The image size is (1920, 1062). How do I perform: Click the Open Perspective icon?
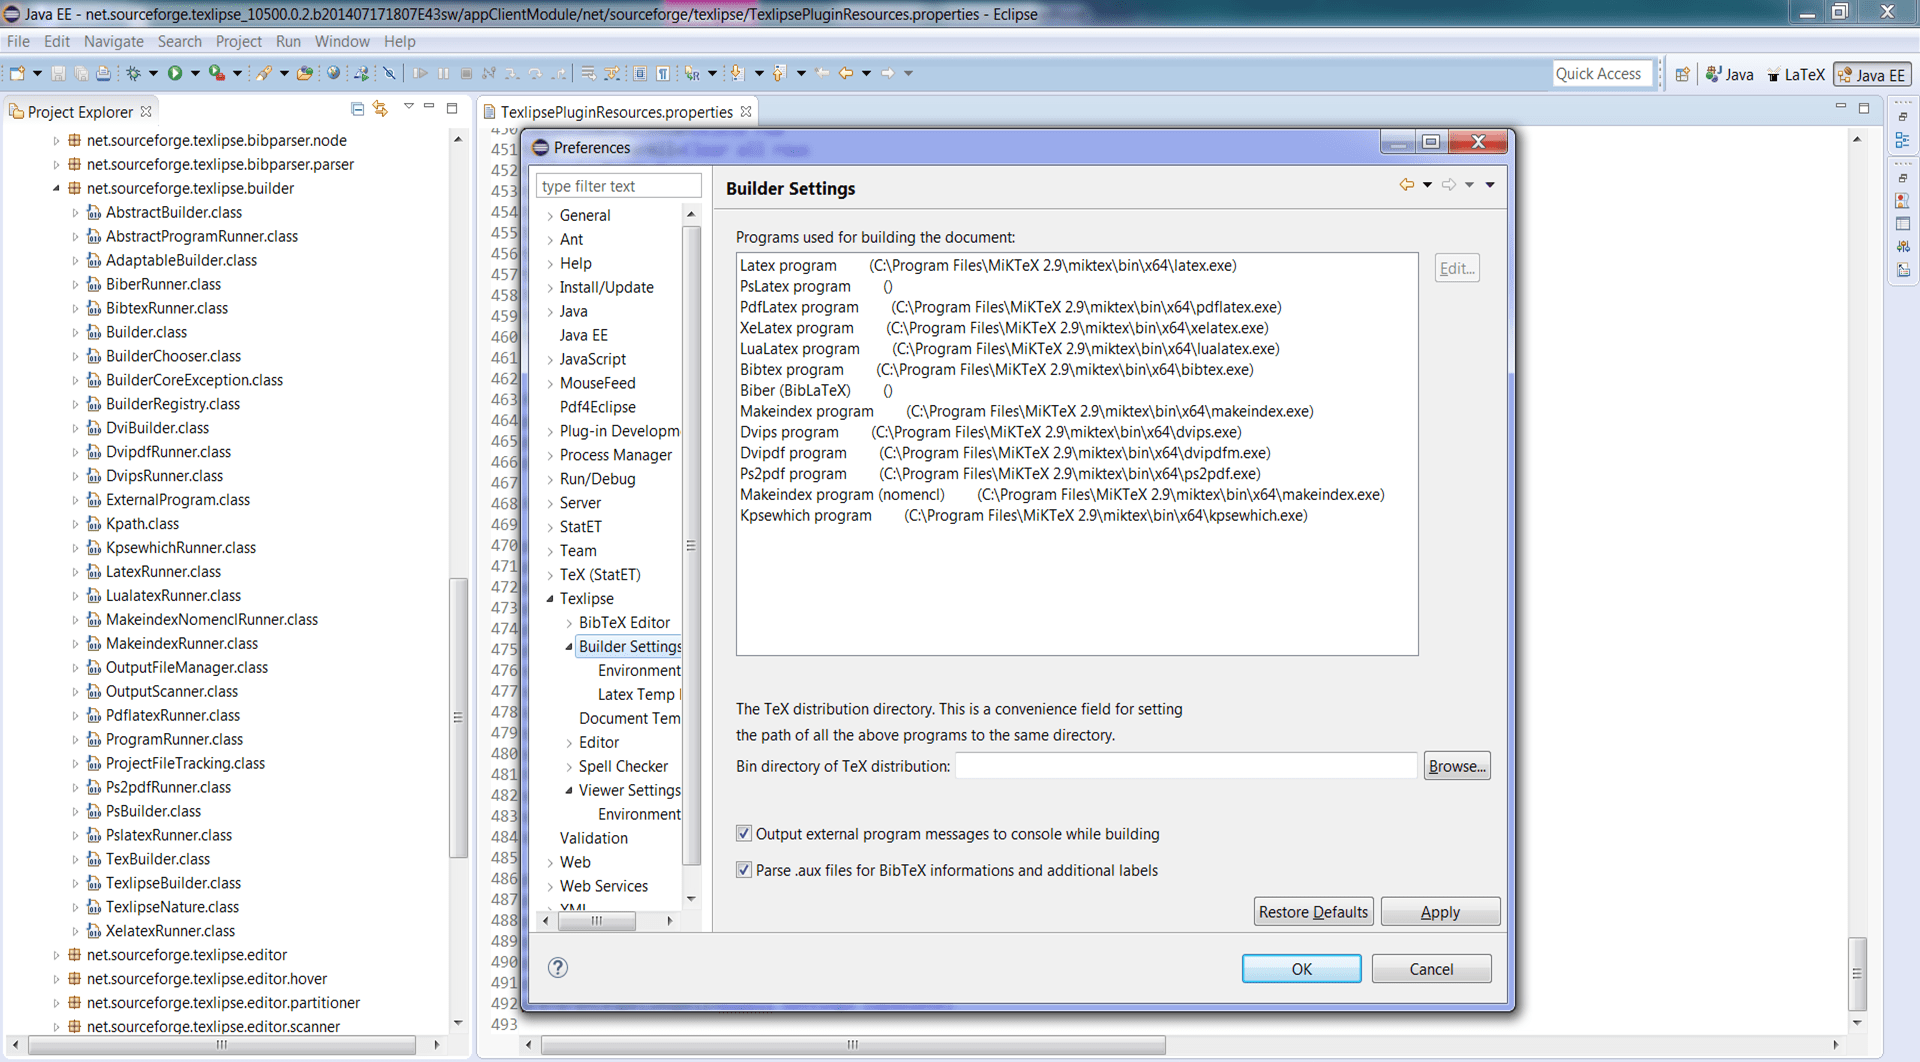tap(1683, 74)
